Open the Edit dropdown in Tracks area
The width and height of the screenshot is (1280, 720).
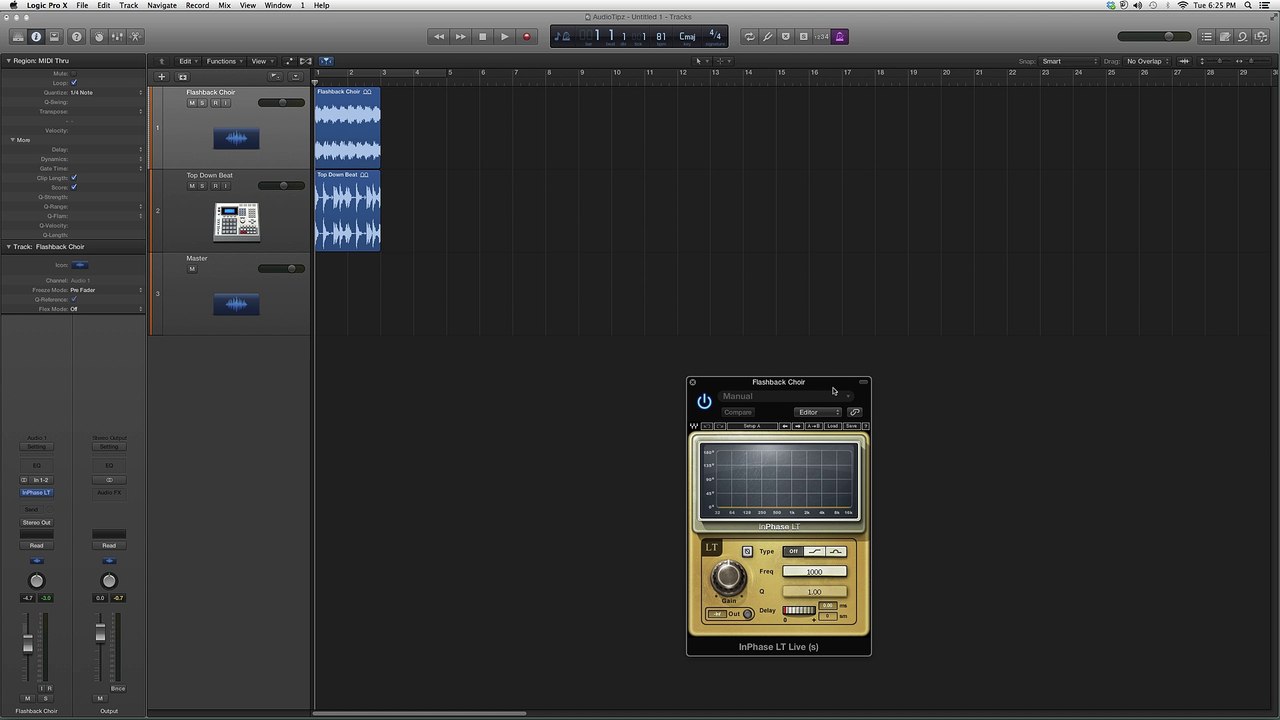(x=187, y=61)
